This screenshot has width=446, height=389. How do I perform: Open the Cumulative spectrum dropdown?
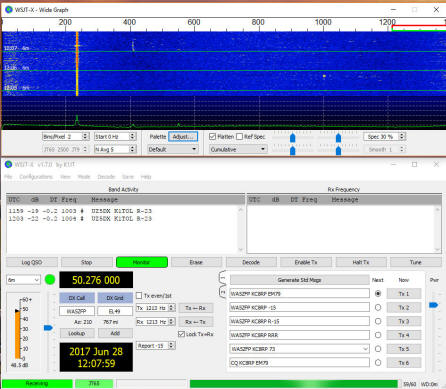[238, 149]
